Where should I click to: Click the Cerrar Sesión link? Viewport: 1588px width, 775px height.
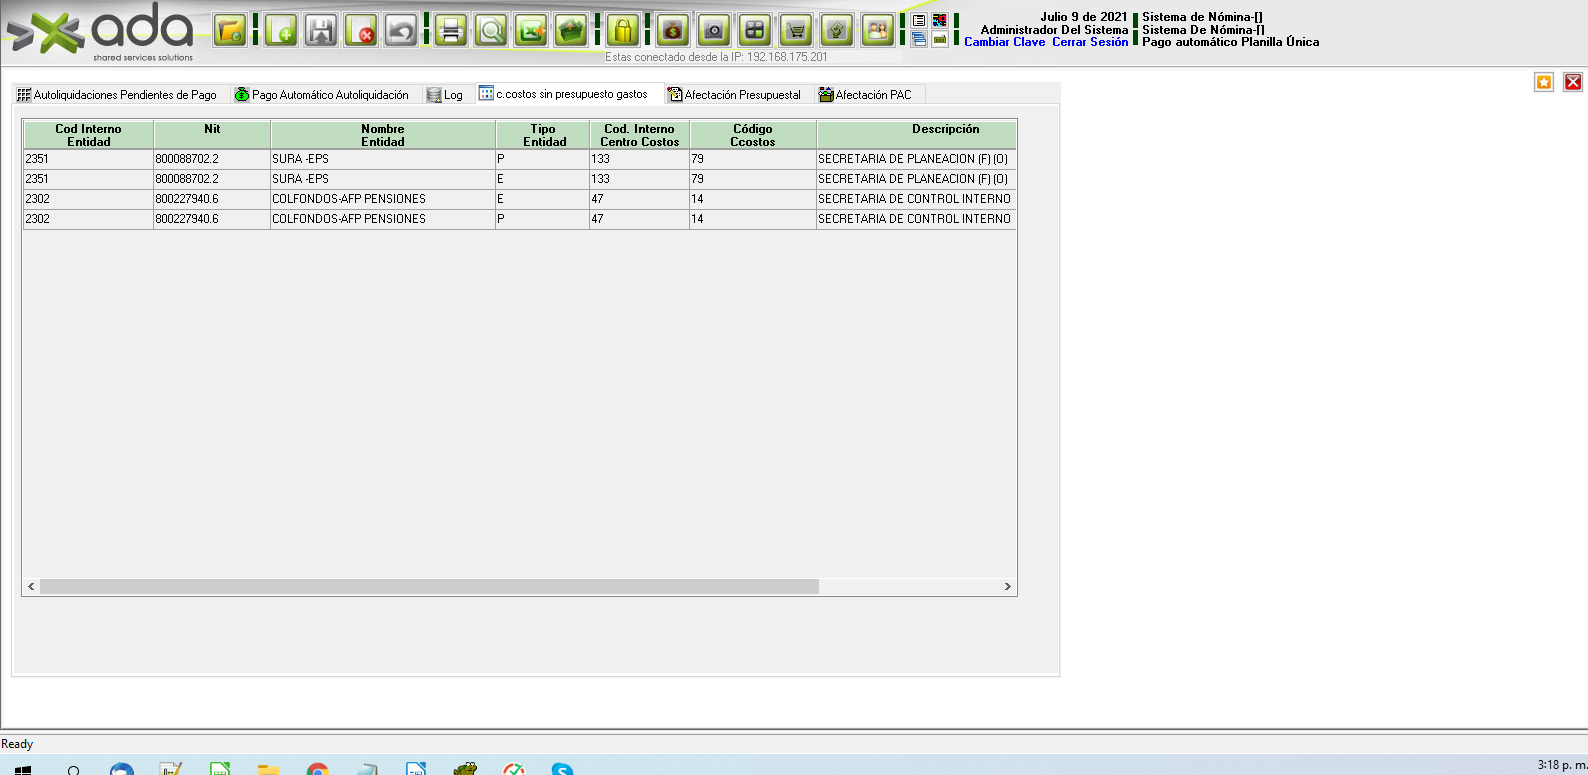pos(1089,42)
